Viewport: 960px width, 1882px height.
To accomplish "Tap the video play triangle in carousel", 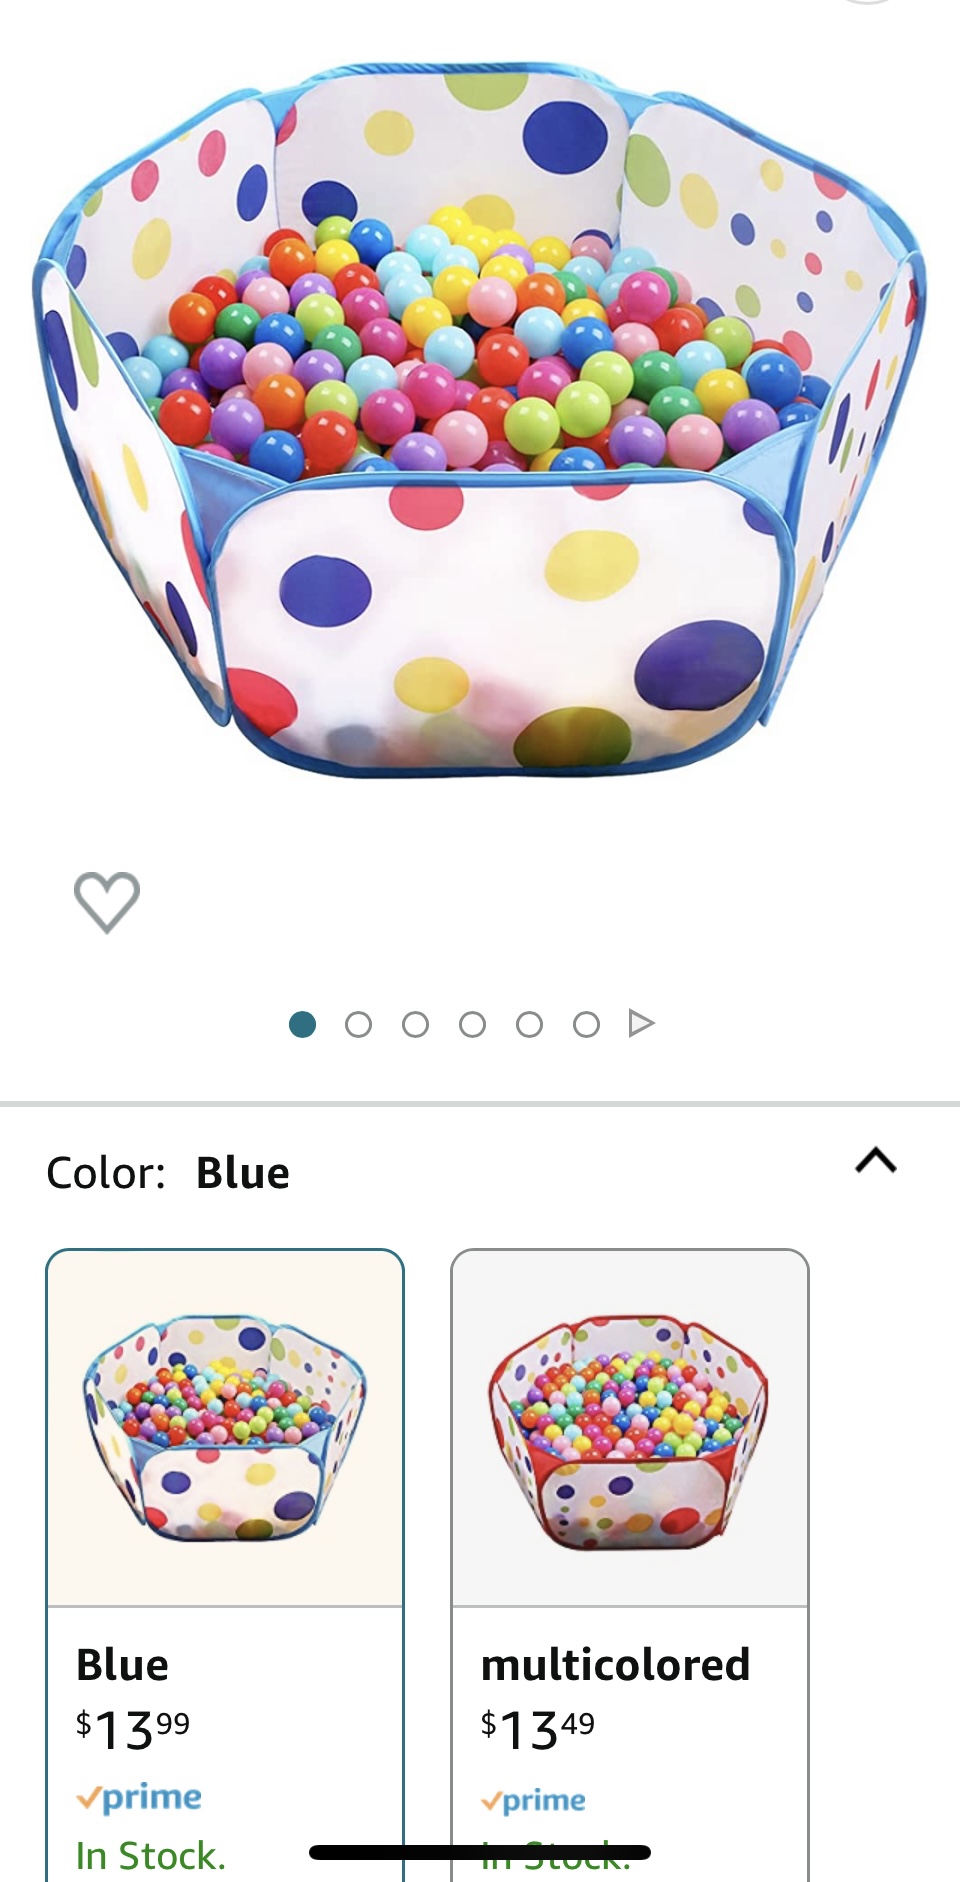I will click(x=641, y=1024).
